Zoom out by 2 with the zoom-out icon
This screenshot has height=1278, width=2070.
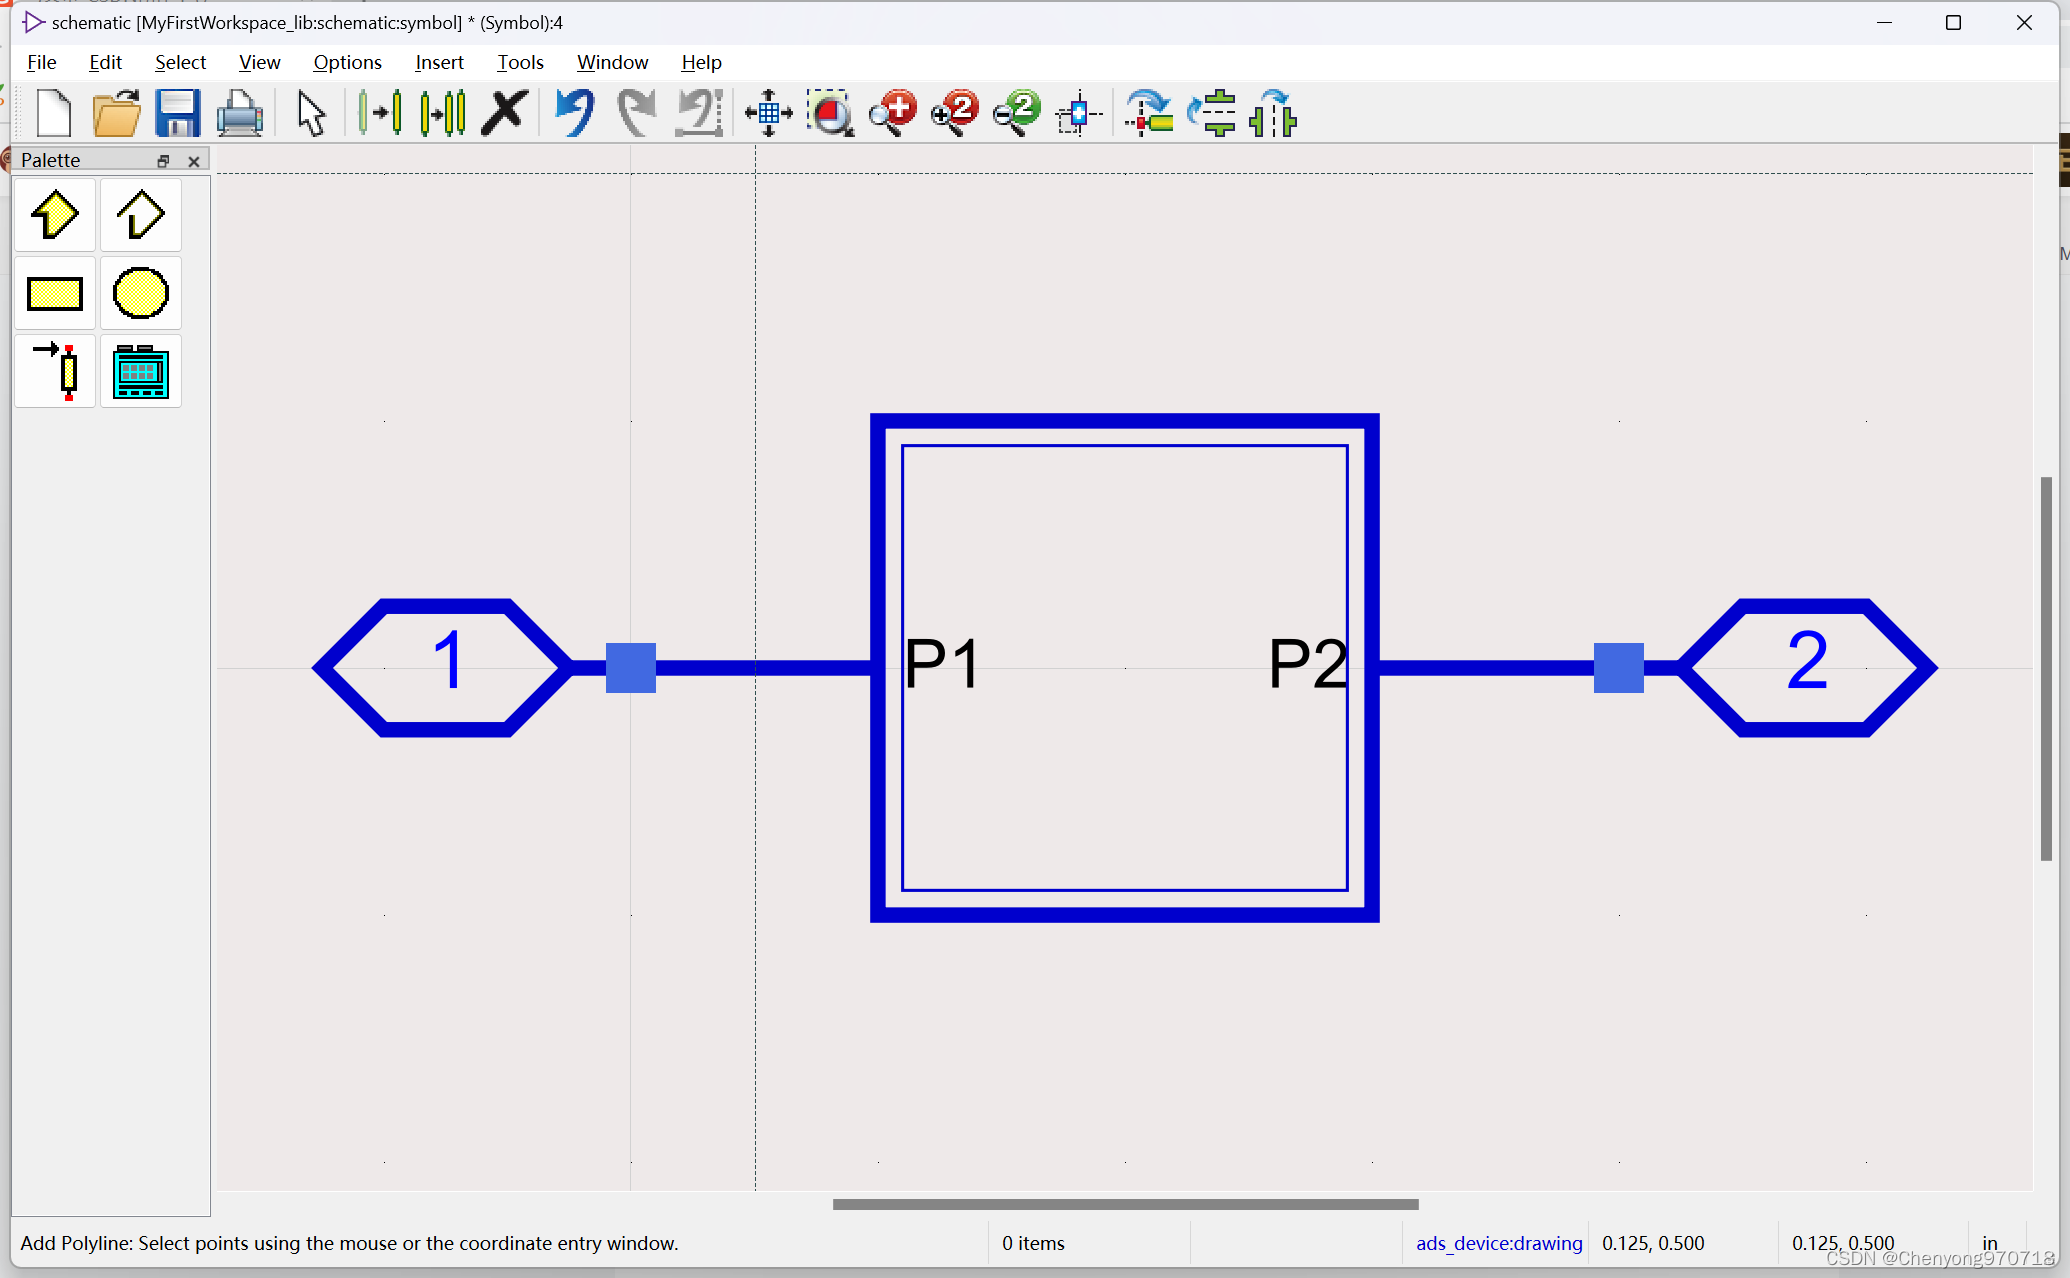(1016, 113)
